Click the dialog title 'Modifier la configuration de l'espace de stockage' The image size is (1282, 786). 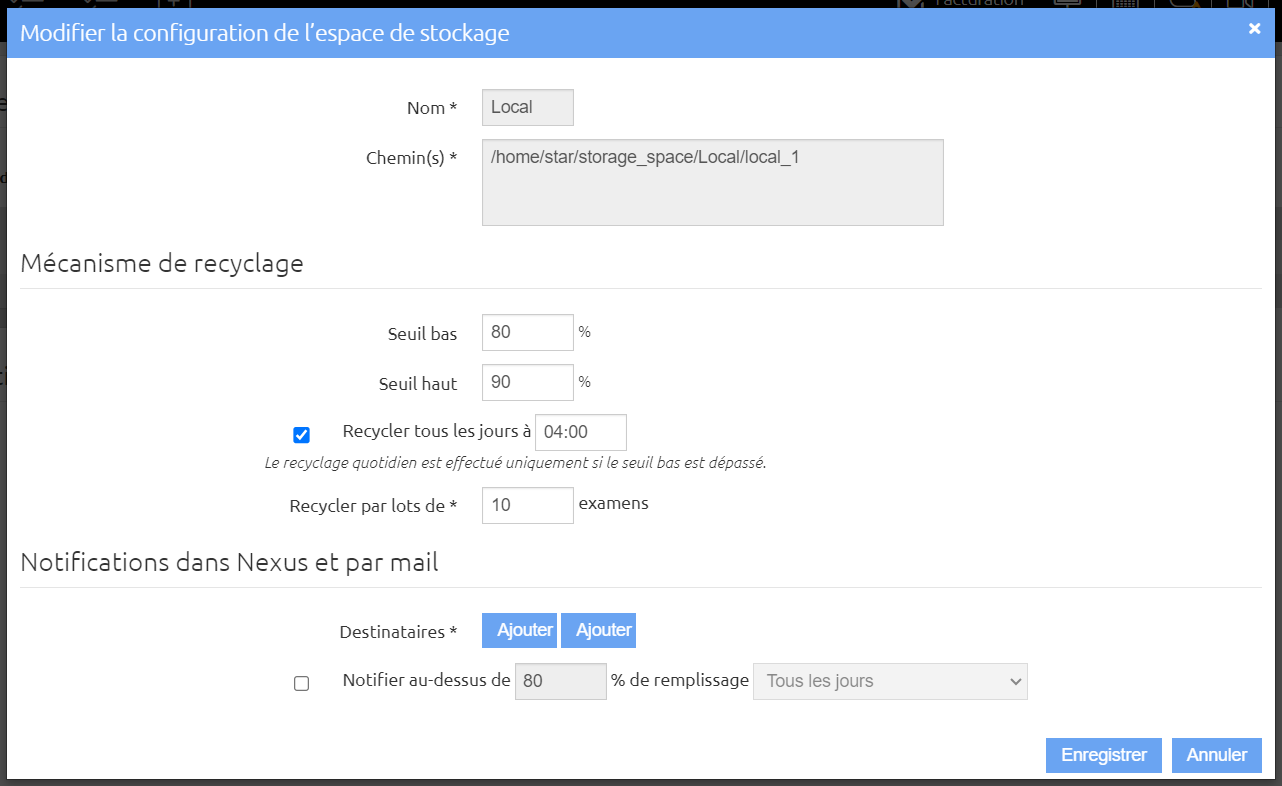tap(265, 33)
